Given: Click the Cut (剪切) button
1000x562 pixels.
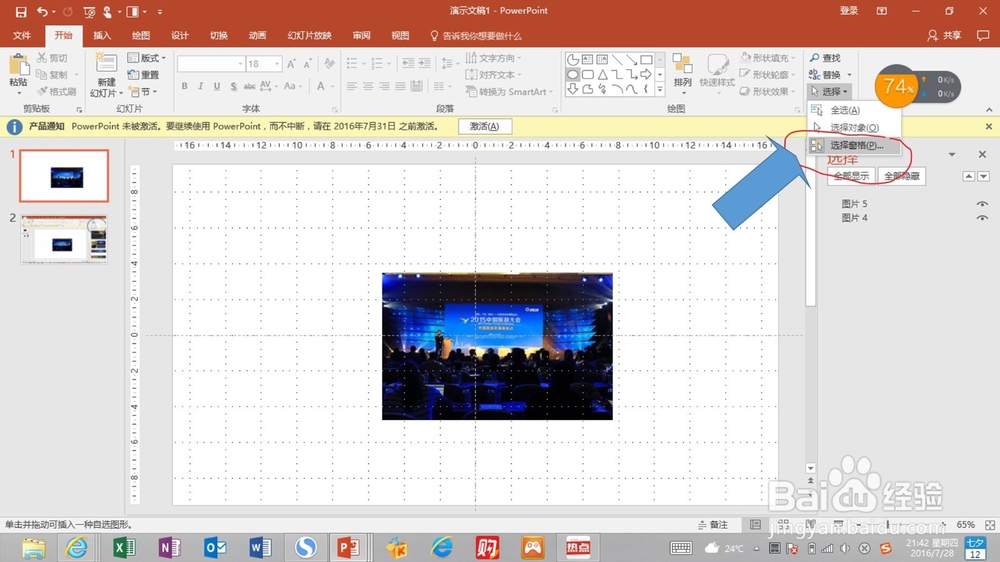Looking at the screenshot, I should (52, 58).
